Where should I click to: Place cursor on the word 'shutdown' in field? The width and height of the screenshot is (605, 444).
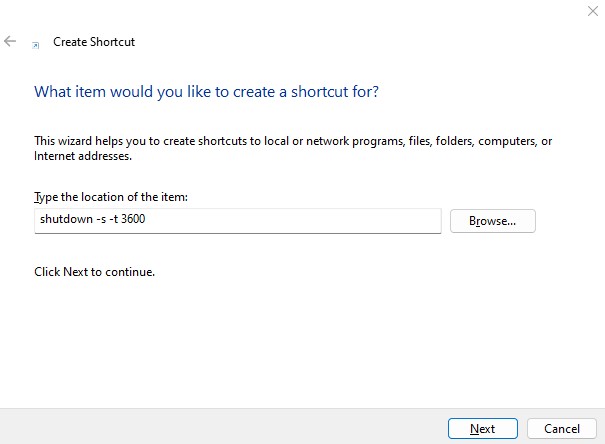pyautogui.click(x=66, y=219)
